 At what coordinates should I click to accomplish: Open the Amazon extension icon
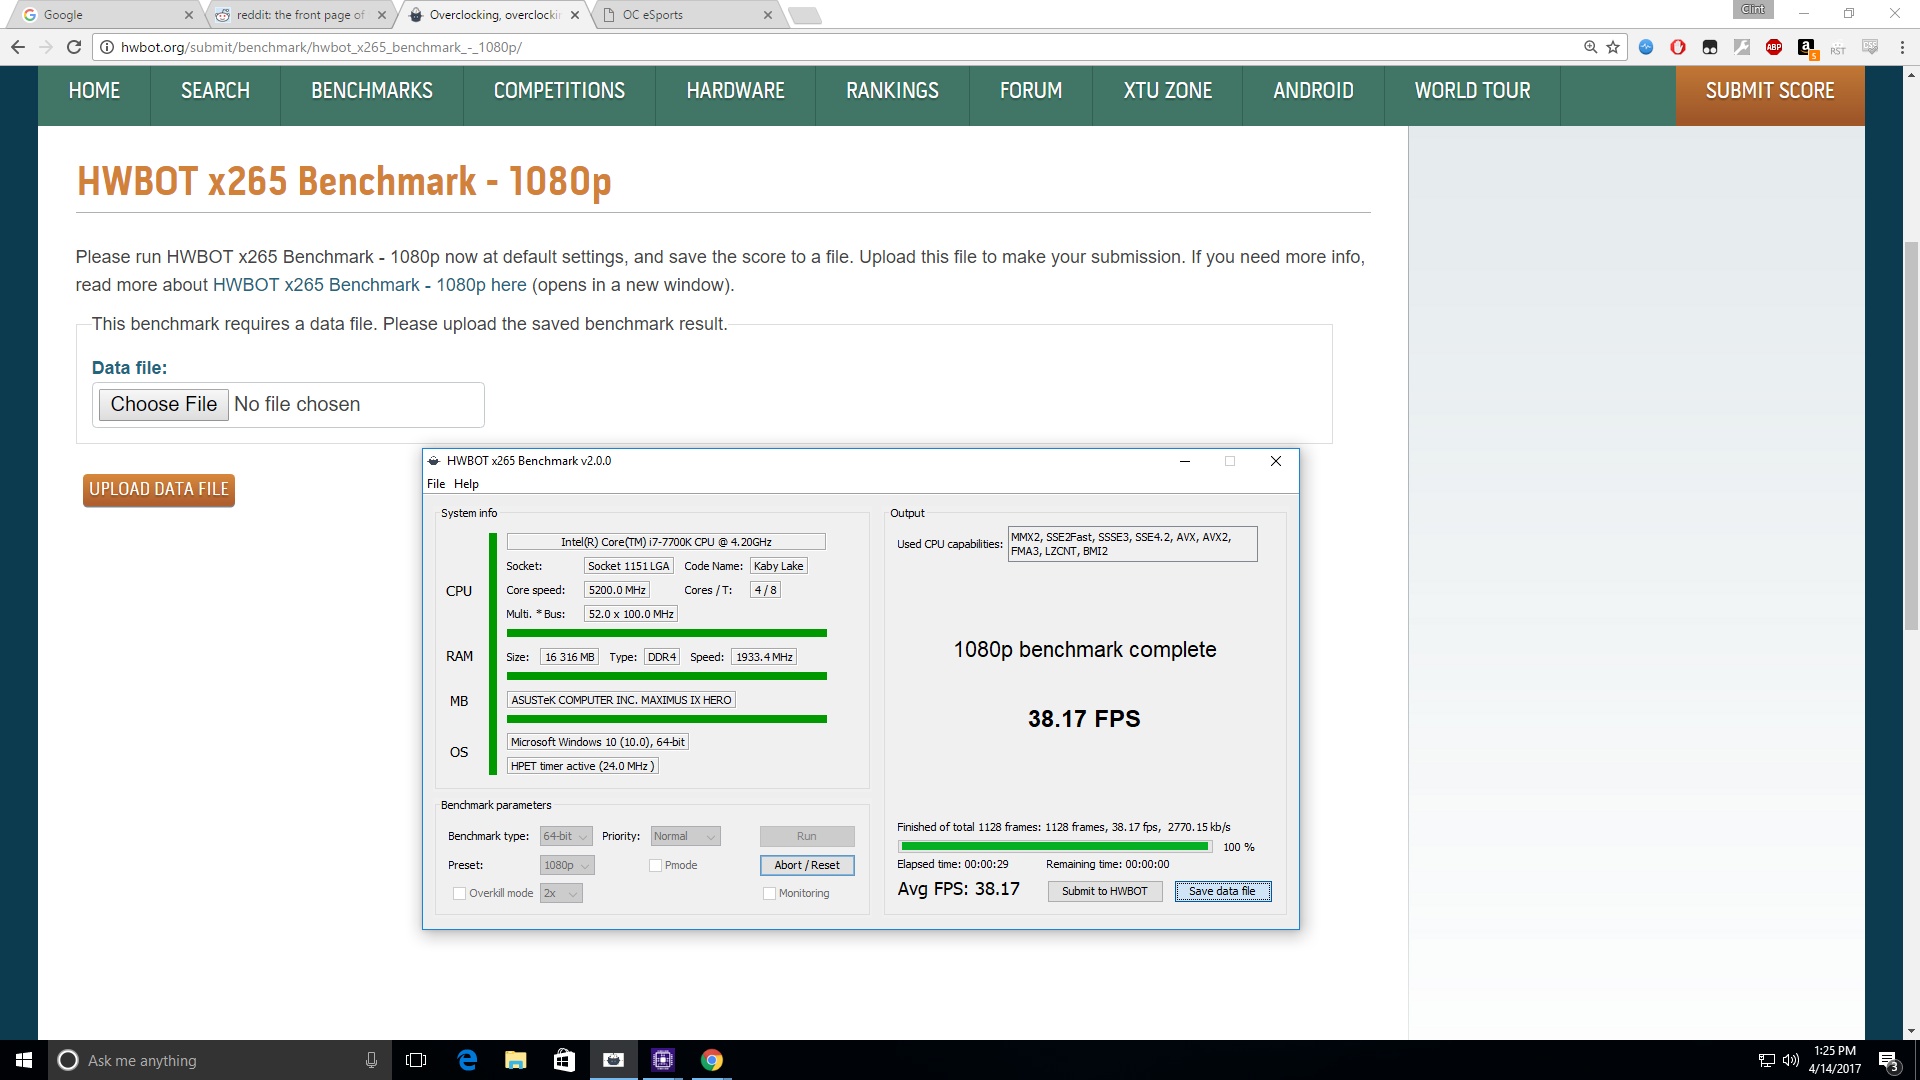pyautogui.click(x=1806, y=47)
